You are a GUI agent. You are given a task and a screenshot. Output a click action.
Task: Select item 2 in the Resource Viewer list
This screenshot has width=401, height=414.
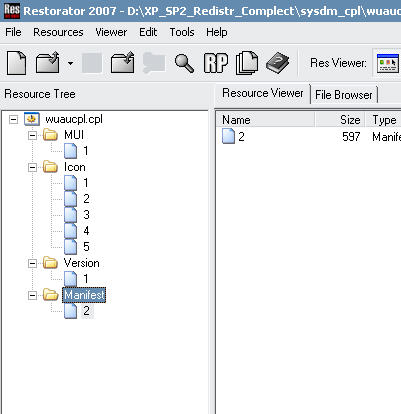[241, 137]
